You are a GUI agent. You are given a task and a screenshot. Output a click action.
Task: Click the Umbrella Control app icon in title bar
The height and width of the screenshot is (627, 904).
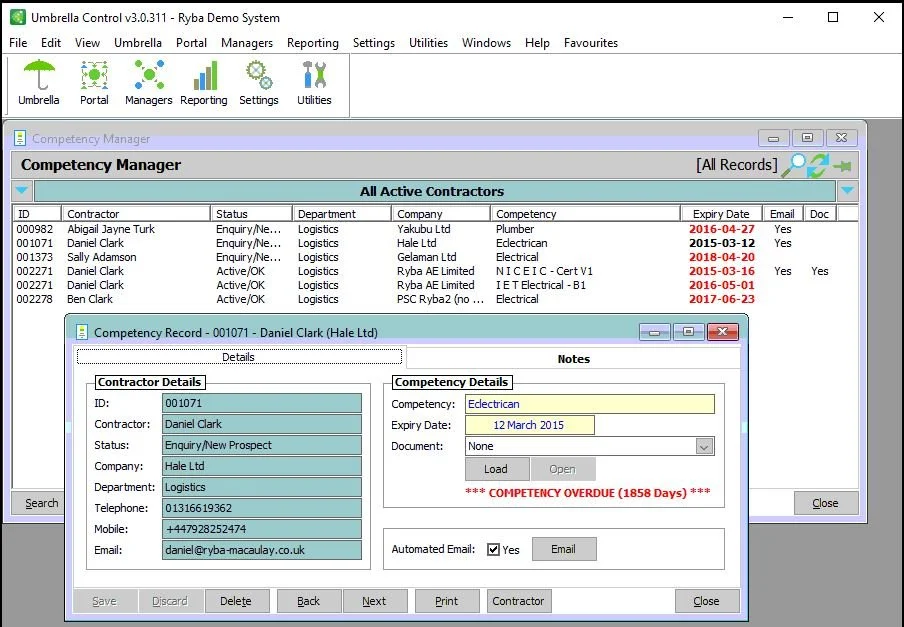[x=18, y=17]
